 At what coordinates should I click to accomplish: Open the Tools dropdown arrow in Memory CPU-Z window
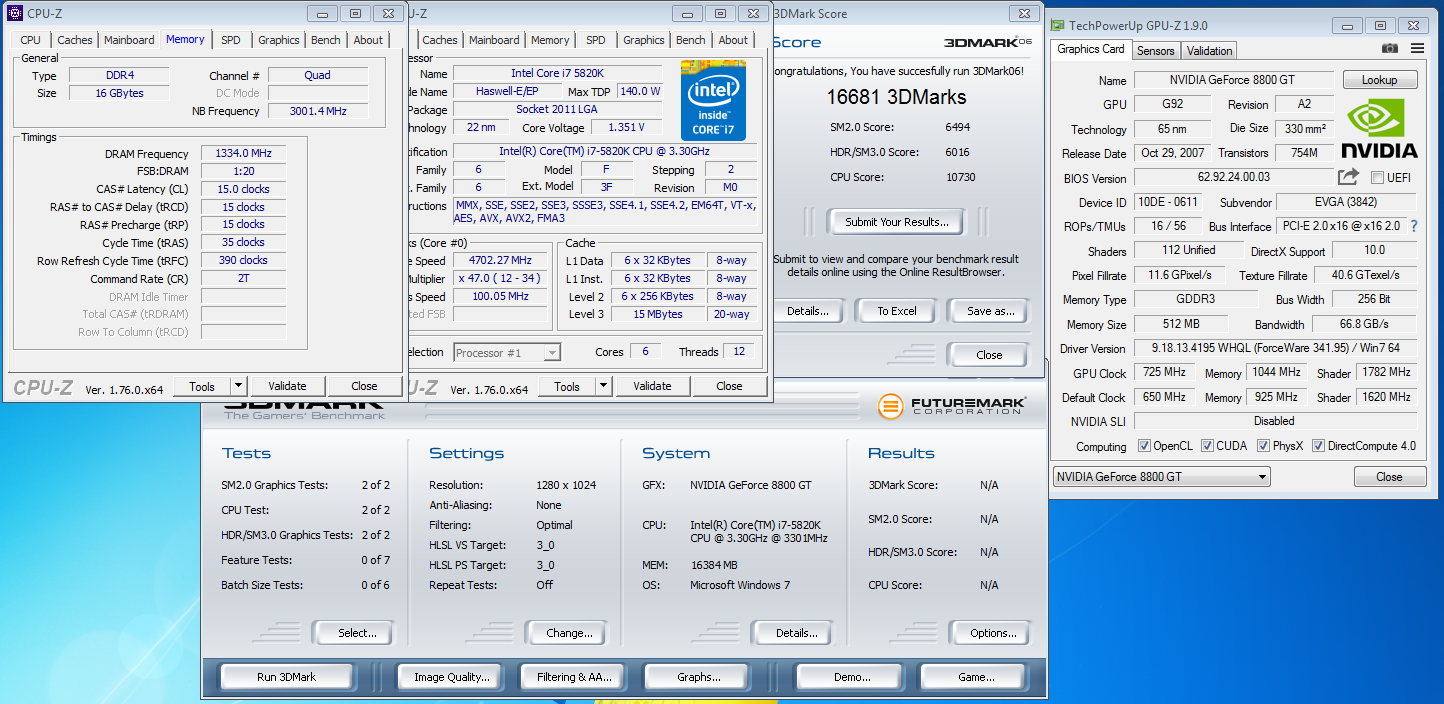[x=238, y=386]
